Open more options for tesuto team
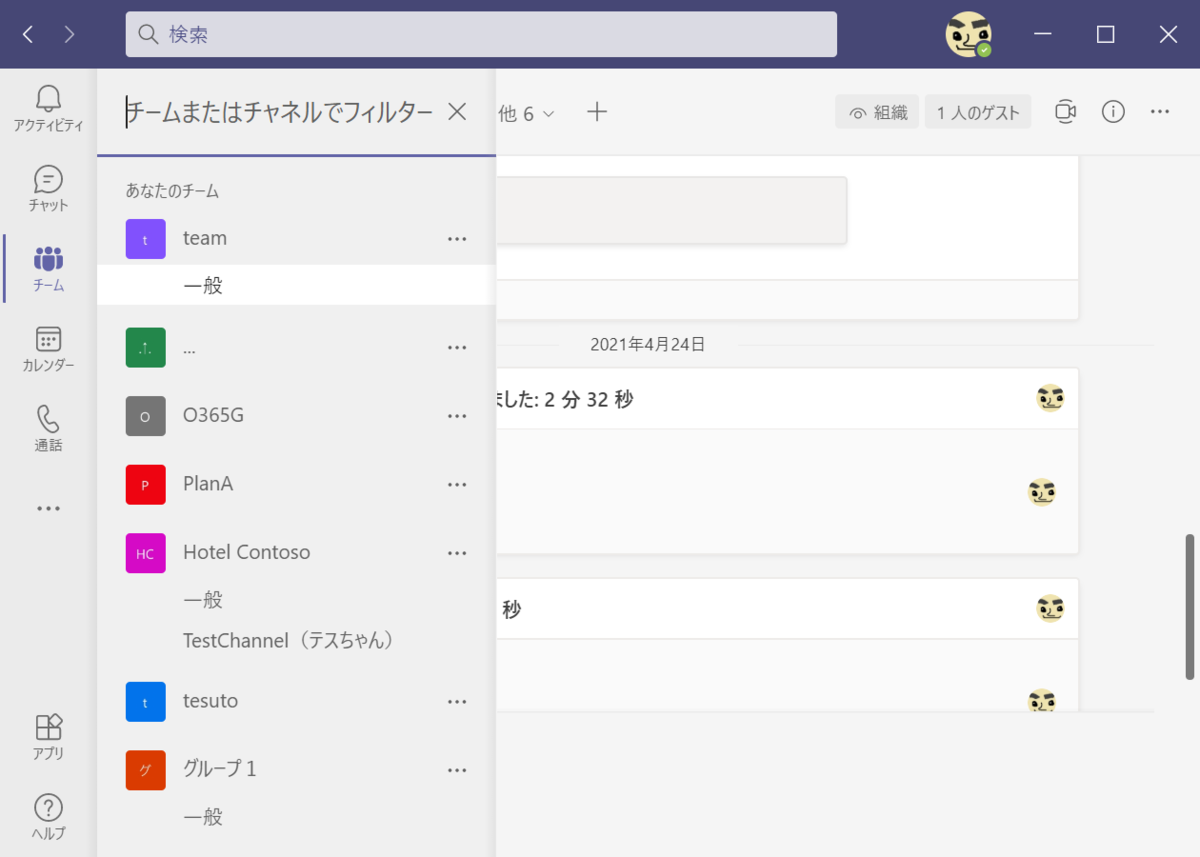This screenshot has height=857, width=1200. [x=457, y=702]
